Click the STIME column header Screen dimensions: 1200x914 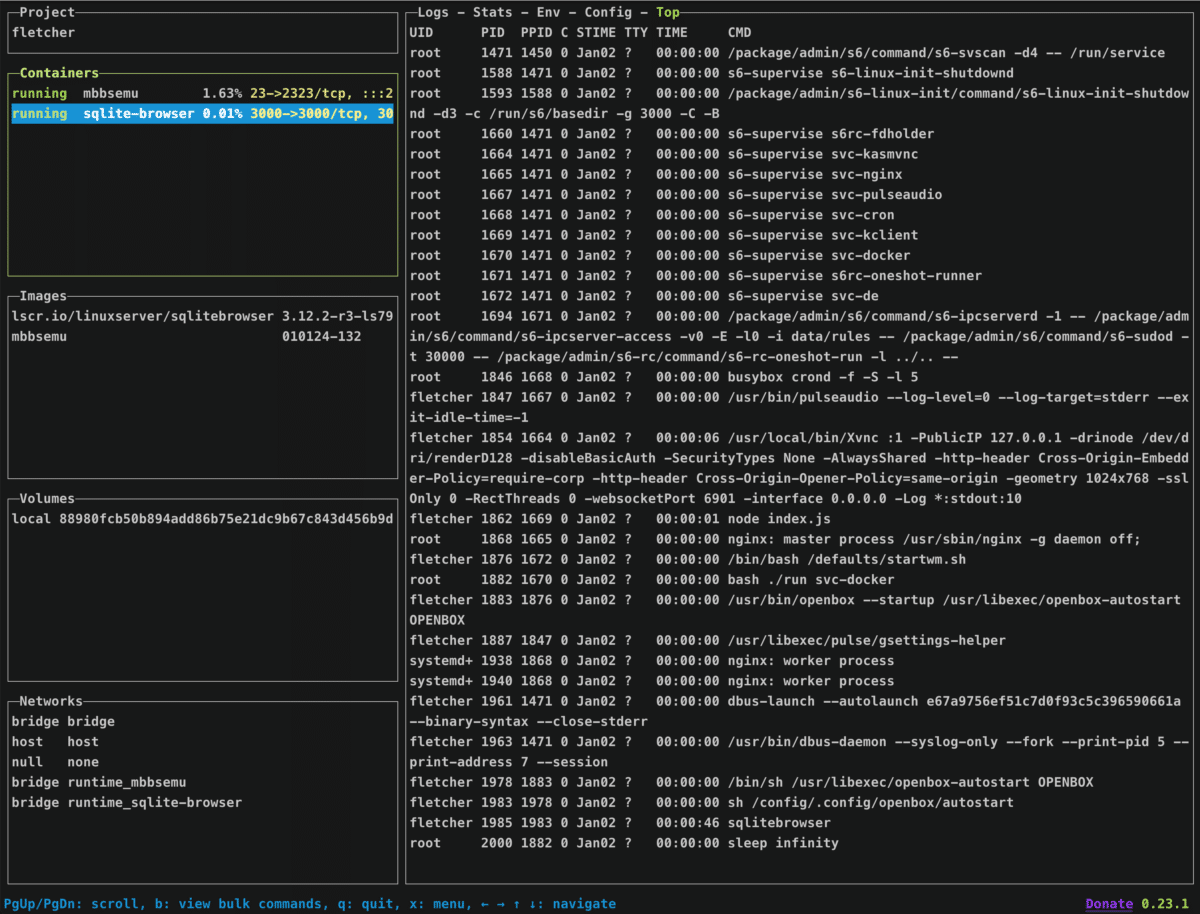pos(596,32)
